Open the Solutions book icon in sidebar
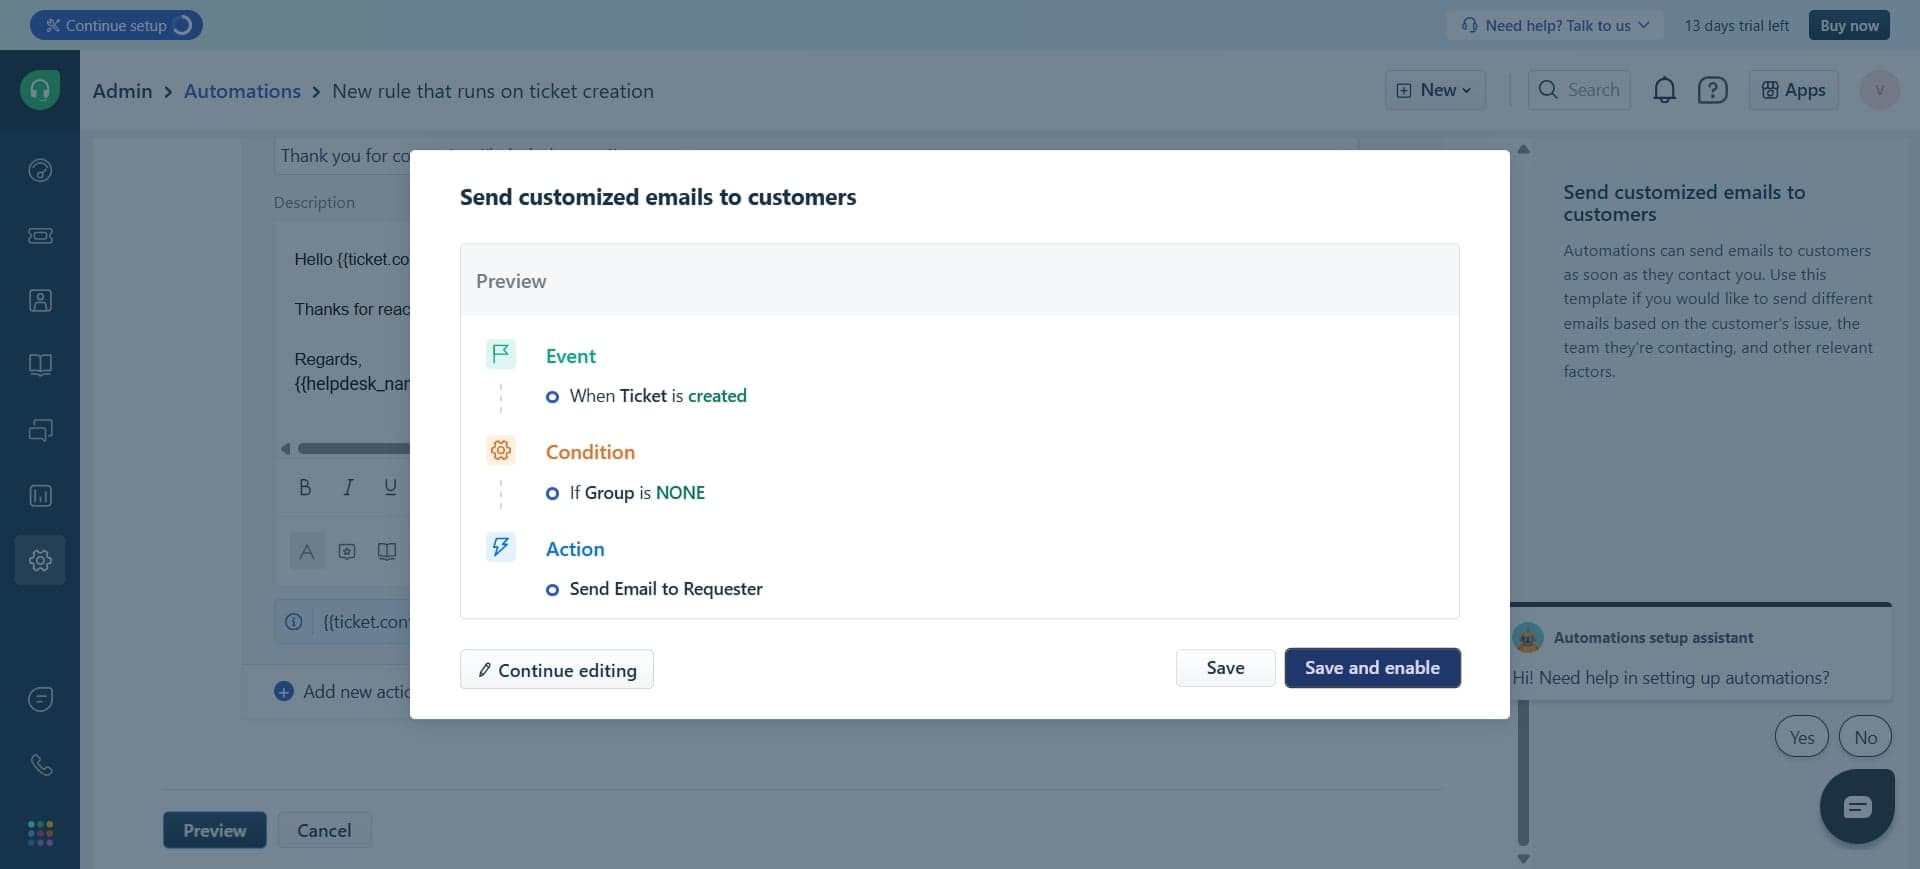 point(40,365)
